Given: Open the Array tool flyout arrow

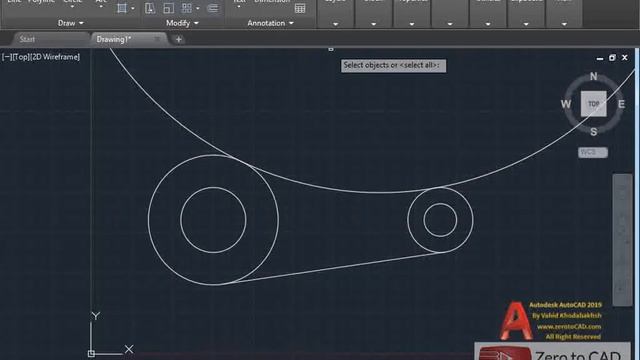Looking at the screenshot, I should (x=198, y=9).
